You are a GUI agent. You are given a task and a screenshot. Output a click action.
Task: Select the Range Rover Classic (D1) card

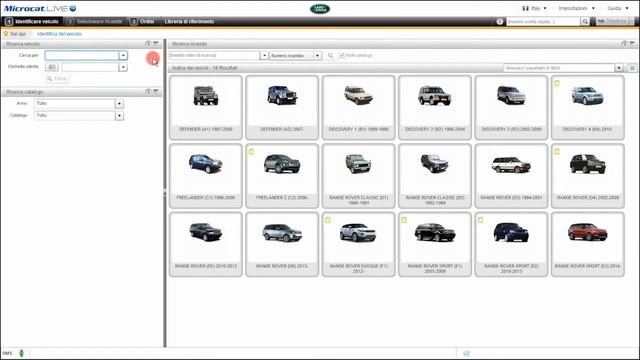point(358,176)
